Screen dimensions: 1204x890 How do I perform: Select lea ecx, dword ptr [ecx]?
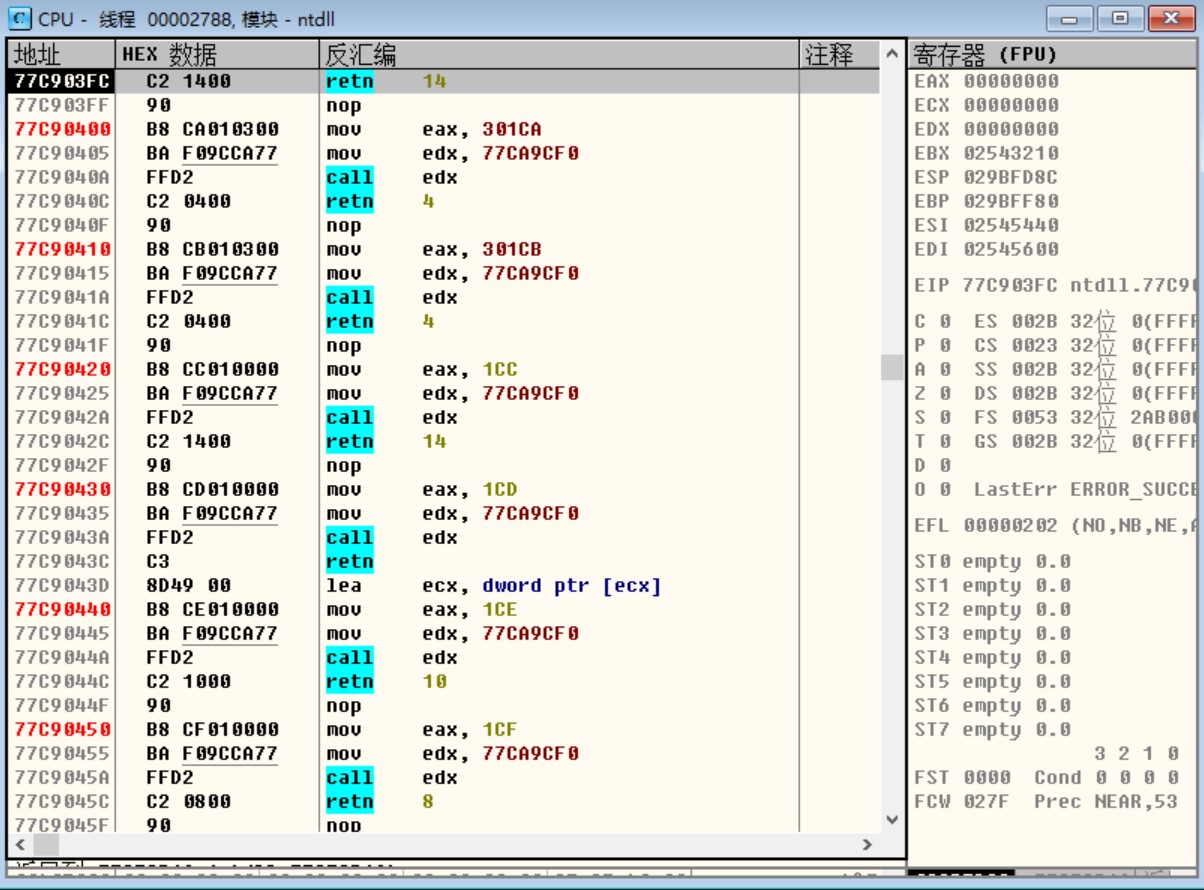pos(494,585)
